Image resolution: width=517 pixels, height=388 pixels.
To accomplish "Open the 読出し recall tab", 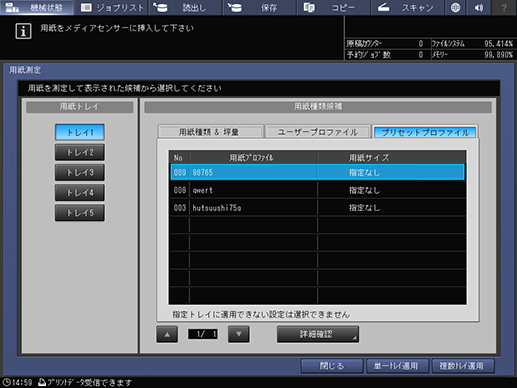I will [185, 7].
